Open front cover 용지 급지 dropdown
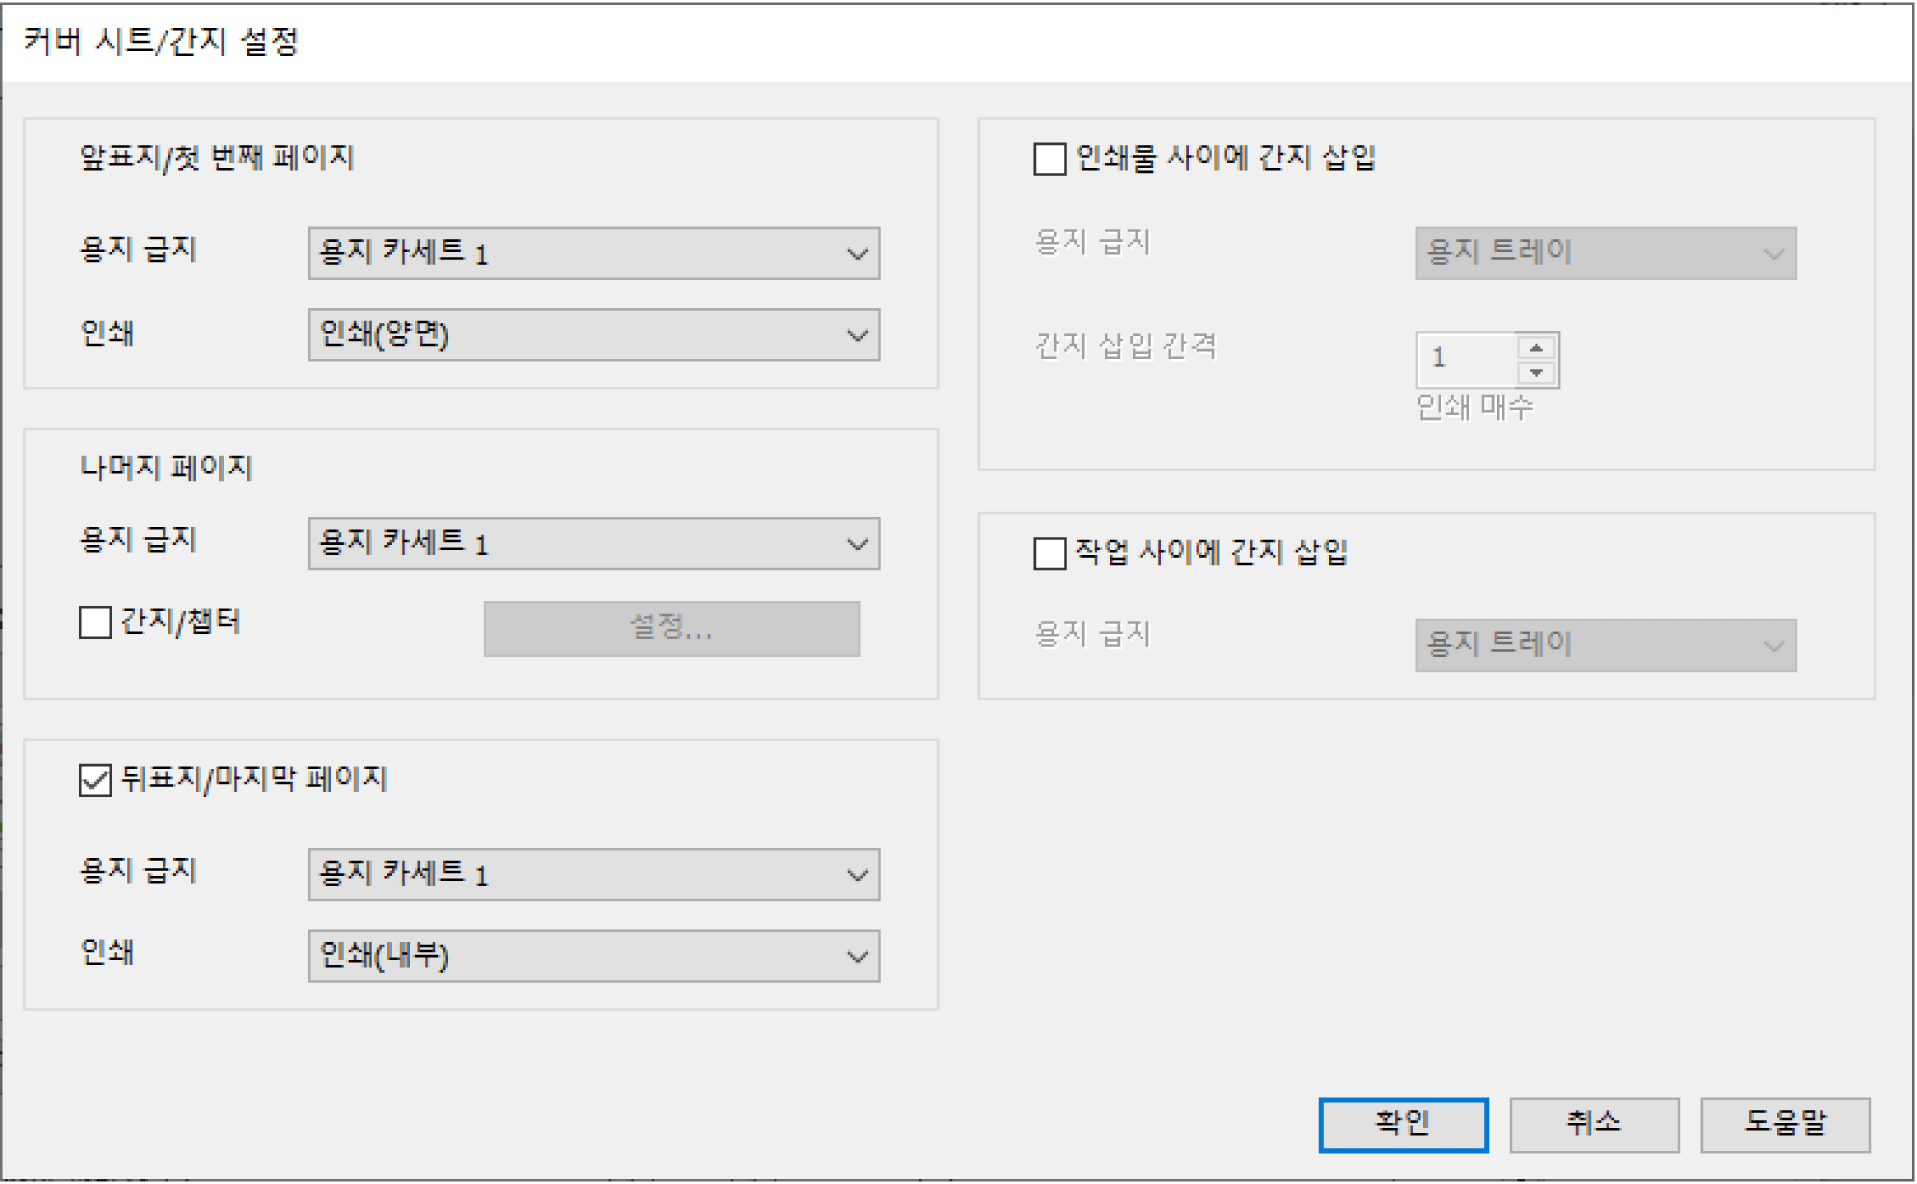 [x=593, y=253]
